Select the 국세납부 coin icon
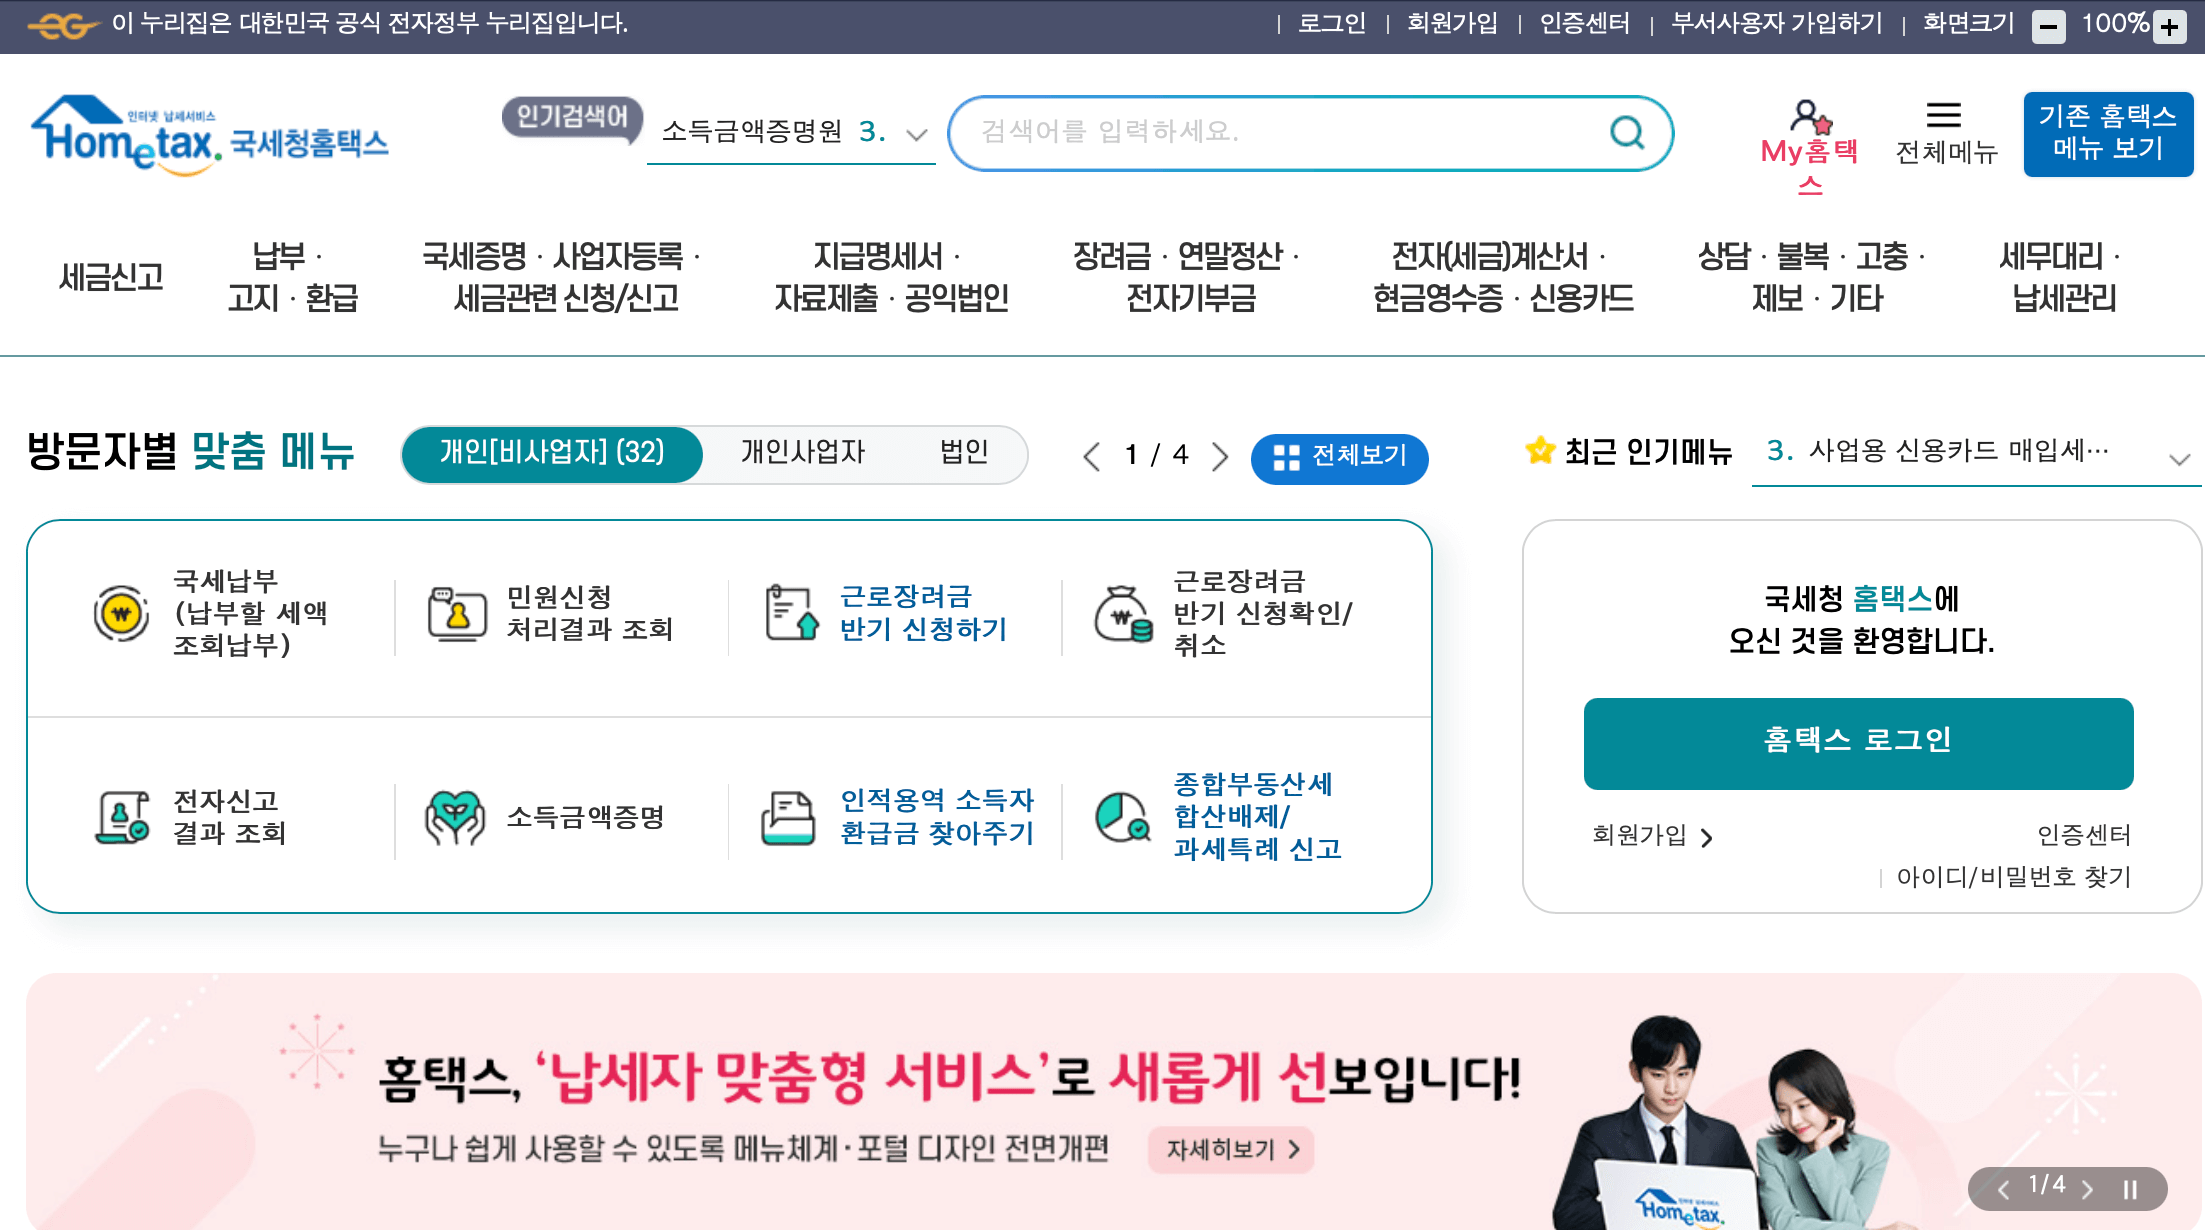The height and width of the screenshot is (1230, 2205). click(121, 612)
